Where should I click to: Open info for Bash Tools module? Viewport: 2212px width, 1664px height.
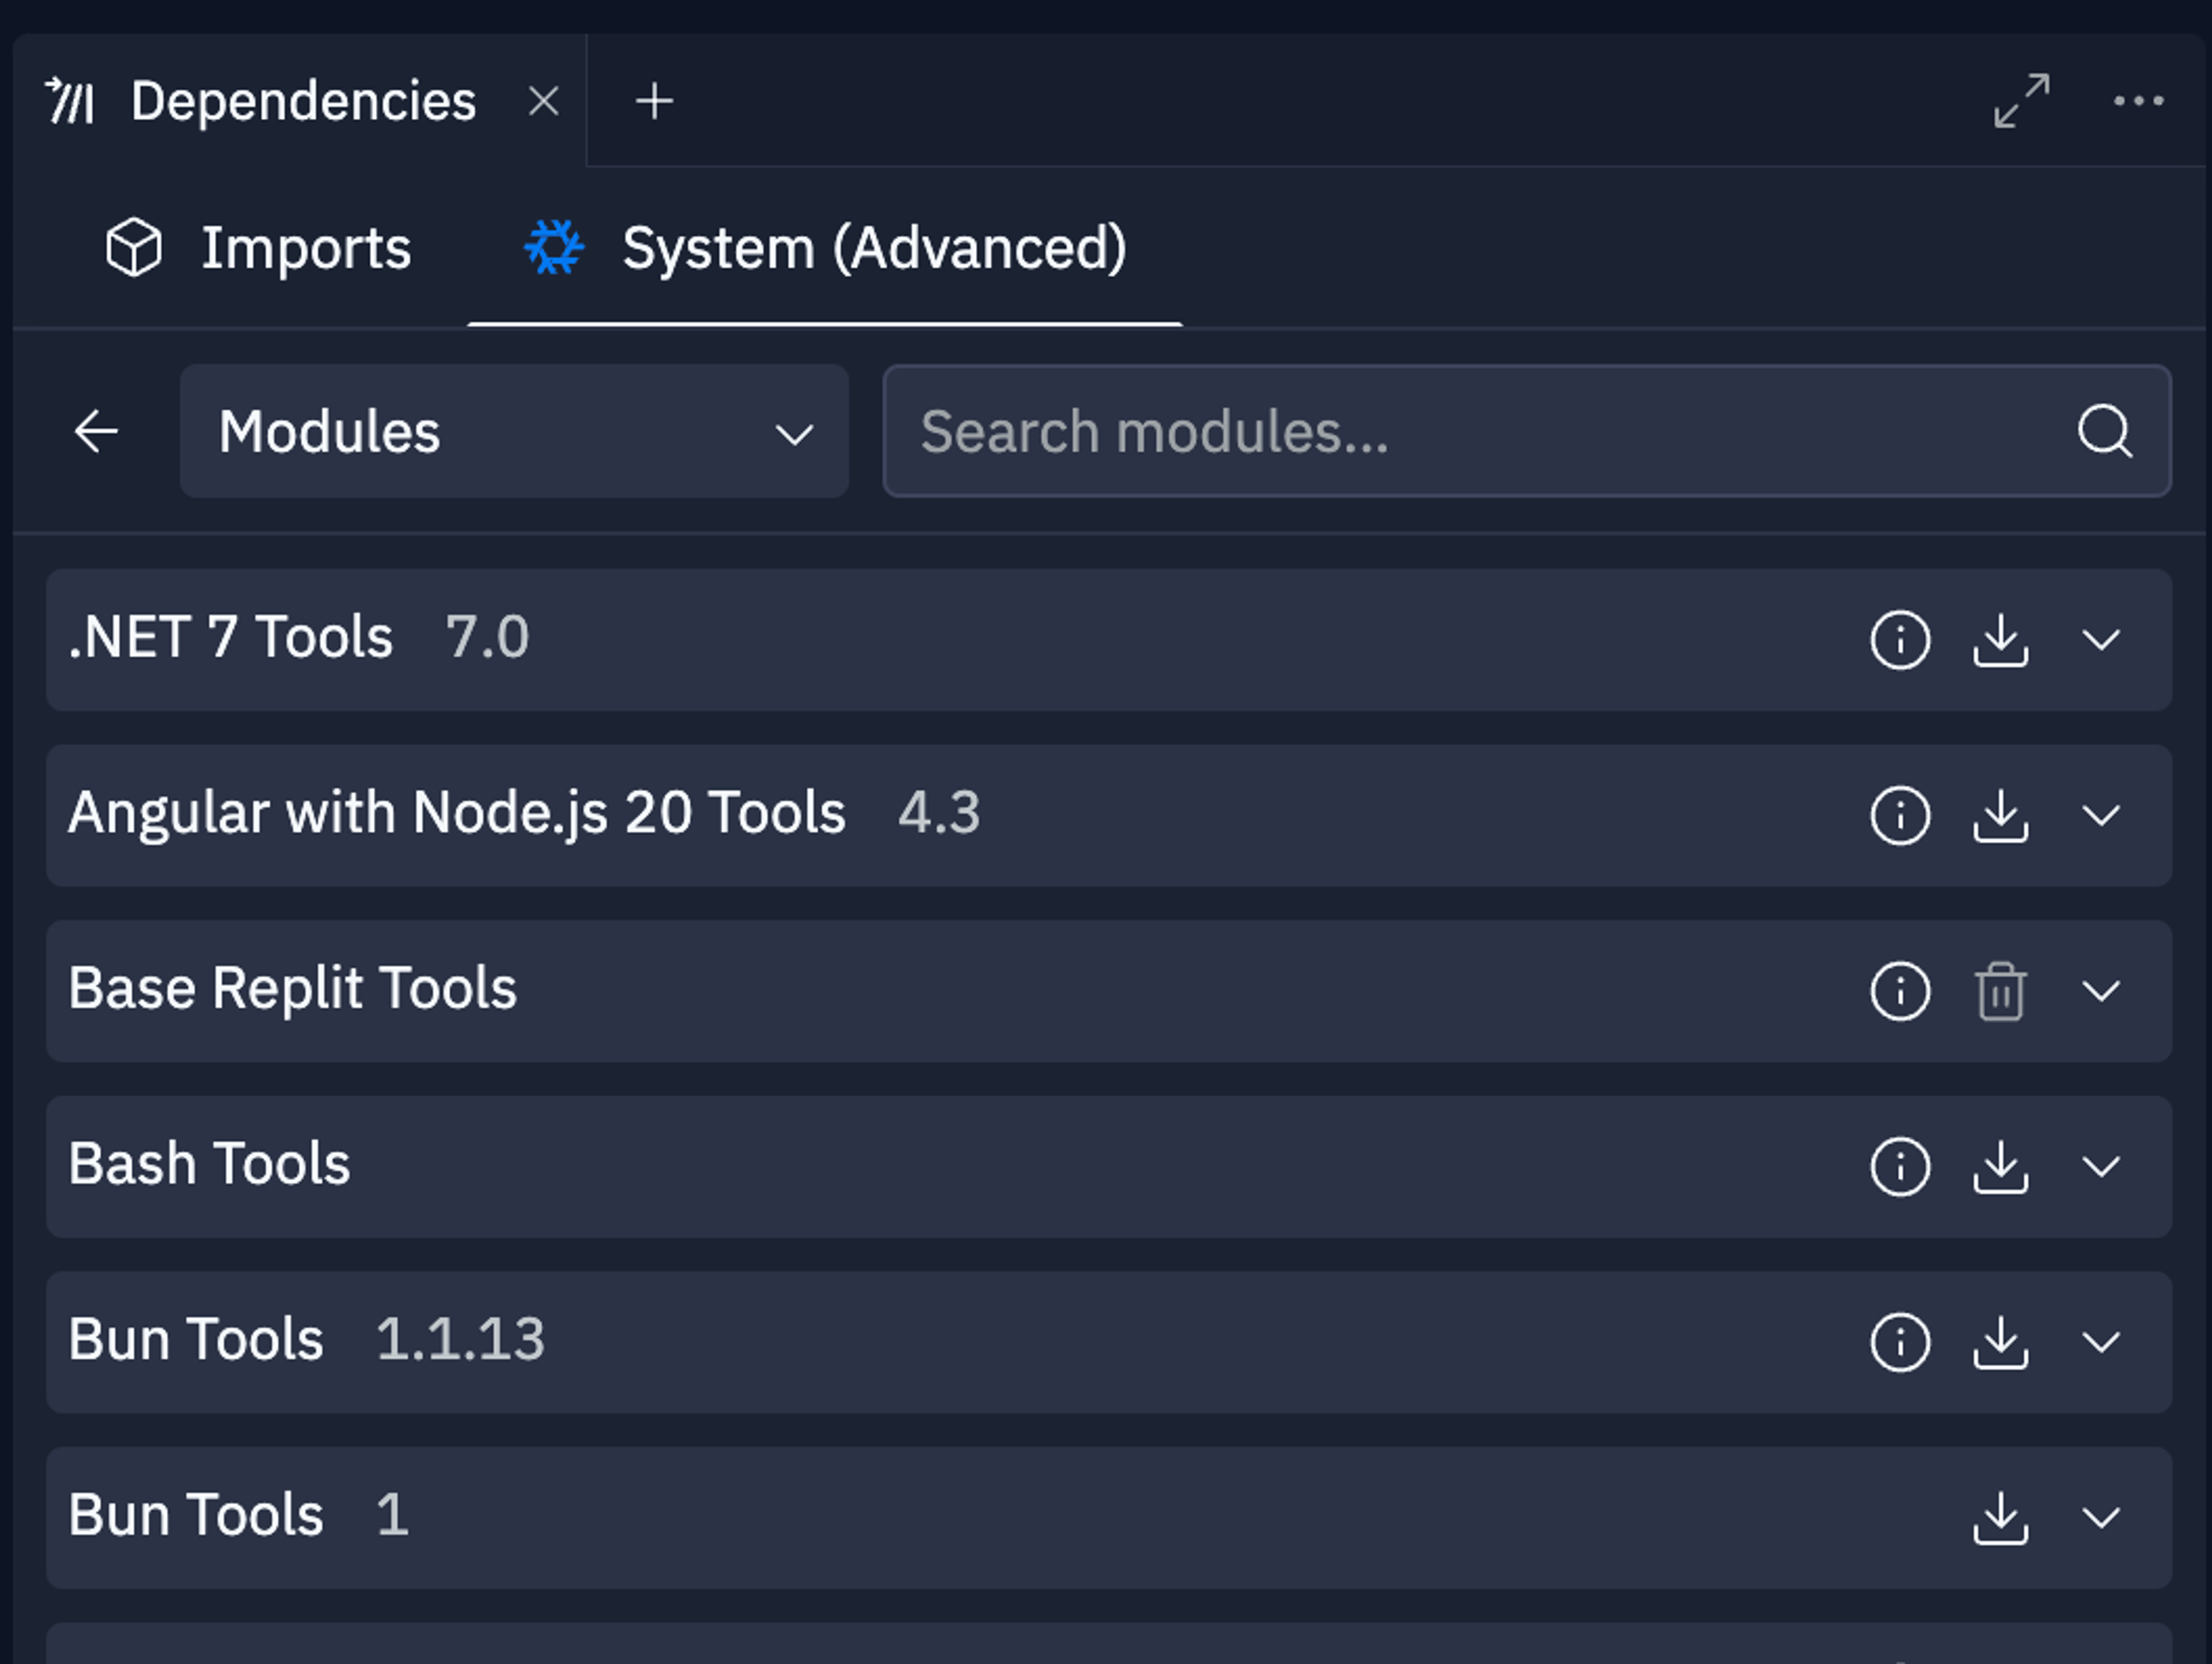coord(1900,1166)
